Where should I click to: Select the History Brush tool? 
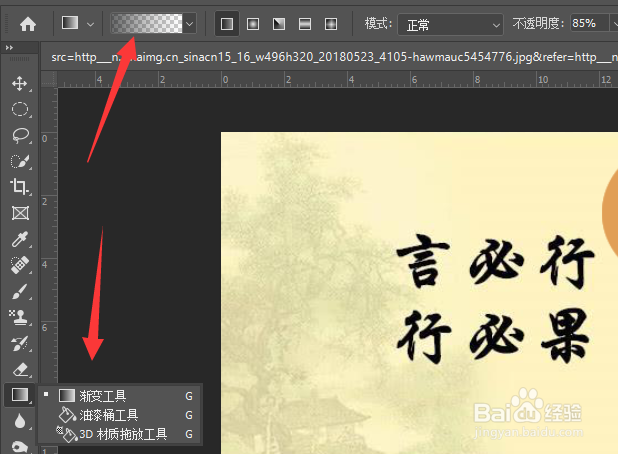[20, 343]
